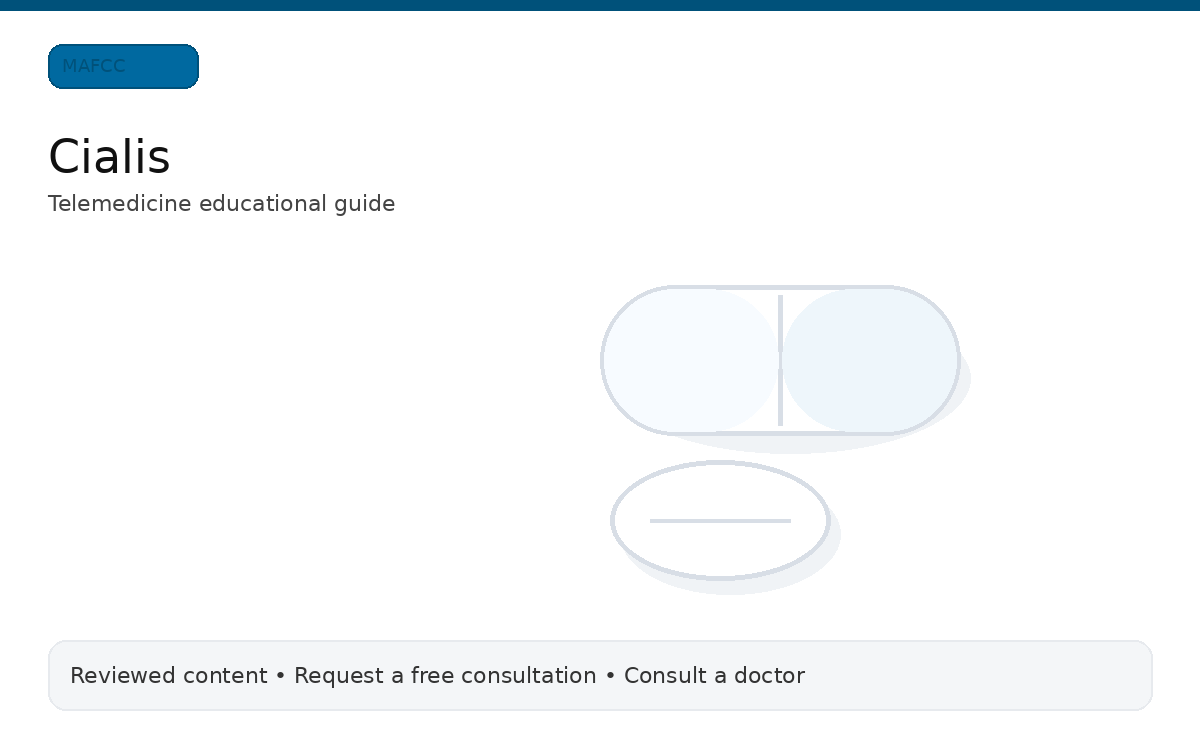The height and width of the screenshot is (750, 1200).
Task: Click the Reviewed content label
Action: point(168,676)
